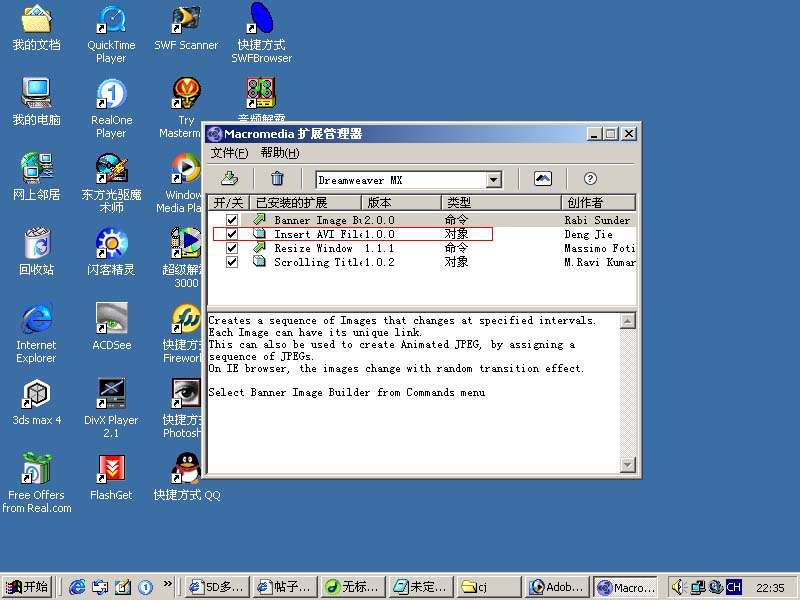
Task: Select the SWF Scanner desktop shortcut
Action: click(186, 28)
